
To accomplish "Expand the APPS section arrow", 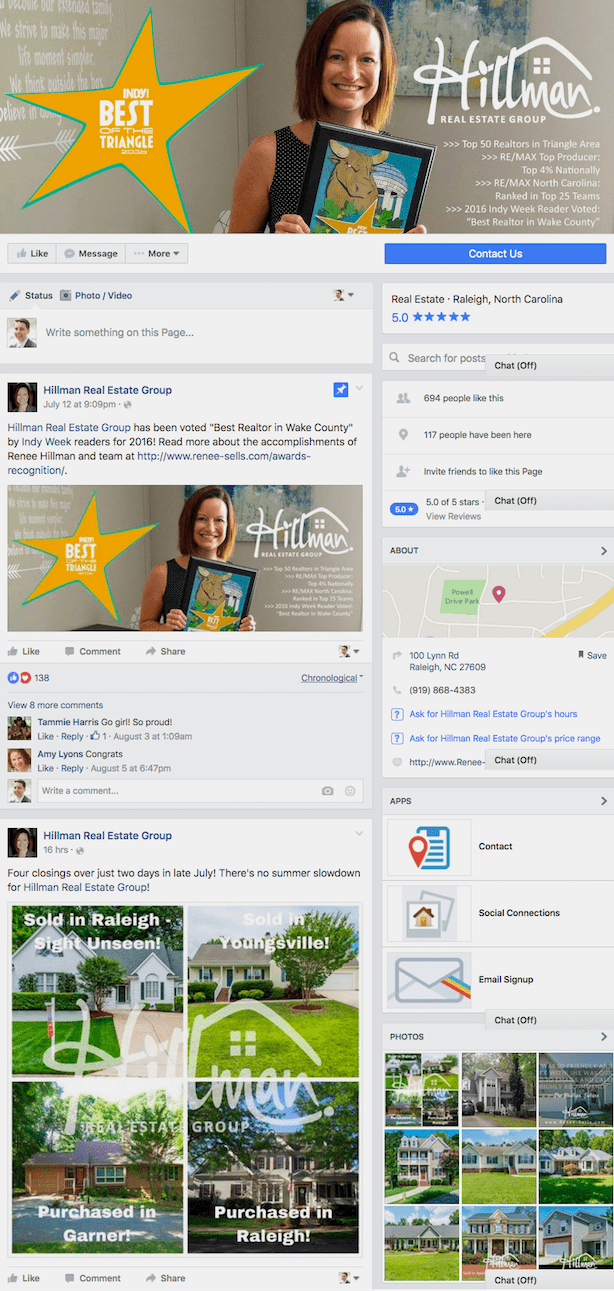I will click(603, 801).
